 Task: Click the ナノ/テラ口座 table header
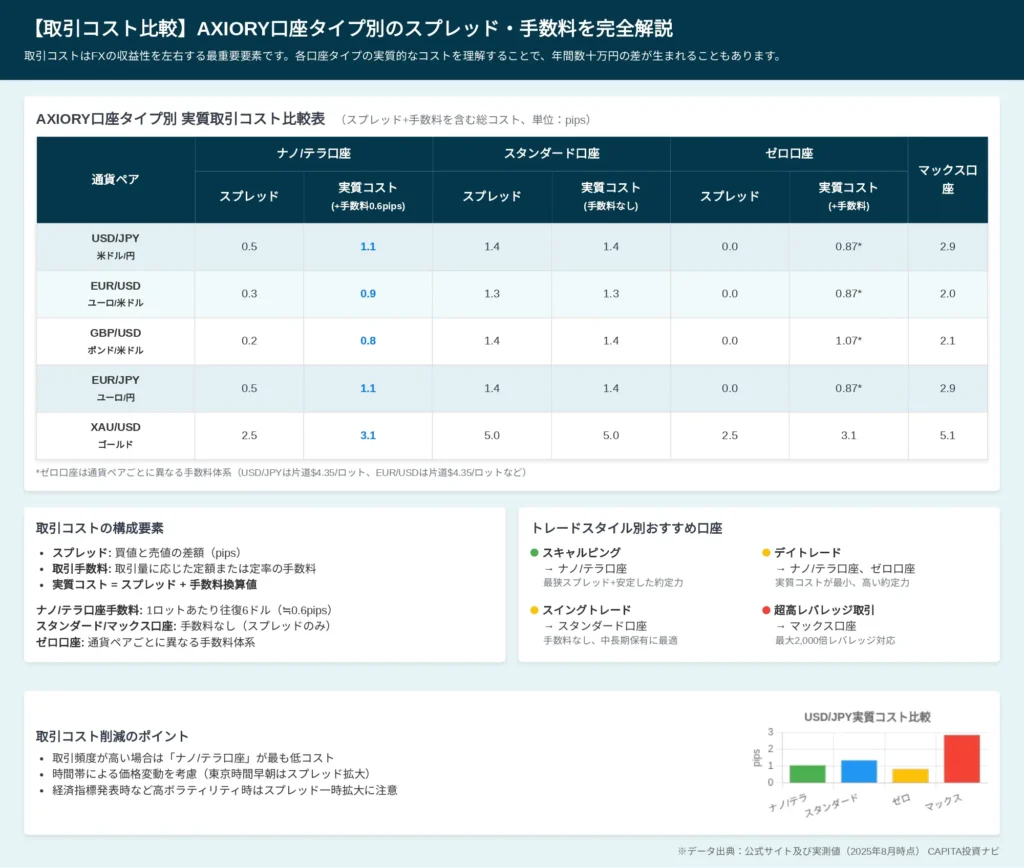pyautogui.click(x=313, y=153)
